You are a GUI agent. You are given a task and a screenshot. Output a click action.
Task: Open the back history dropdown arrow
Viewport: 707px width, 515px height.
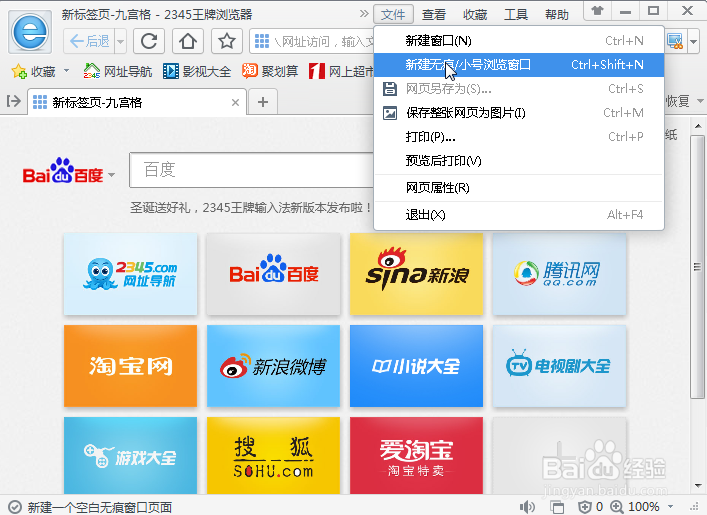point(120,41)
